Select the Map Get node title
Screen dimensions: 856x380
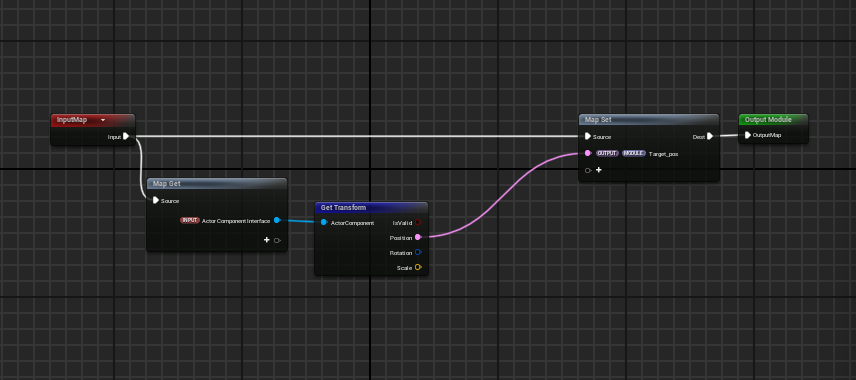pyautogui.click(x=167, y=183)
